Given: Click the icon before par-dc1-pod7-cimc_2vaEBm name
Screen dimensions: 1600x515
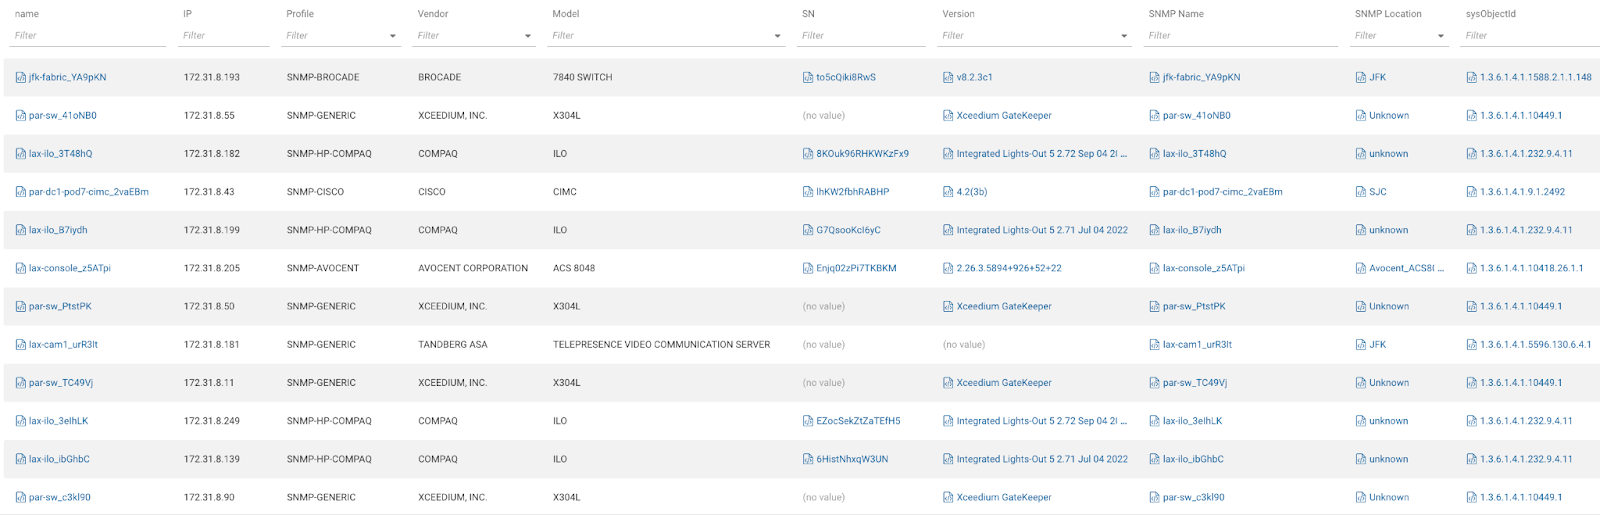Looking at the screenshot, I should coord(21,192).
